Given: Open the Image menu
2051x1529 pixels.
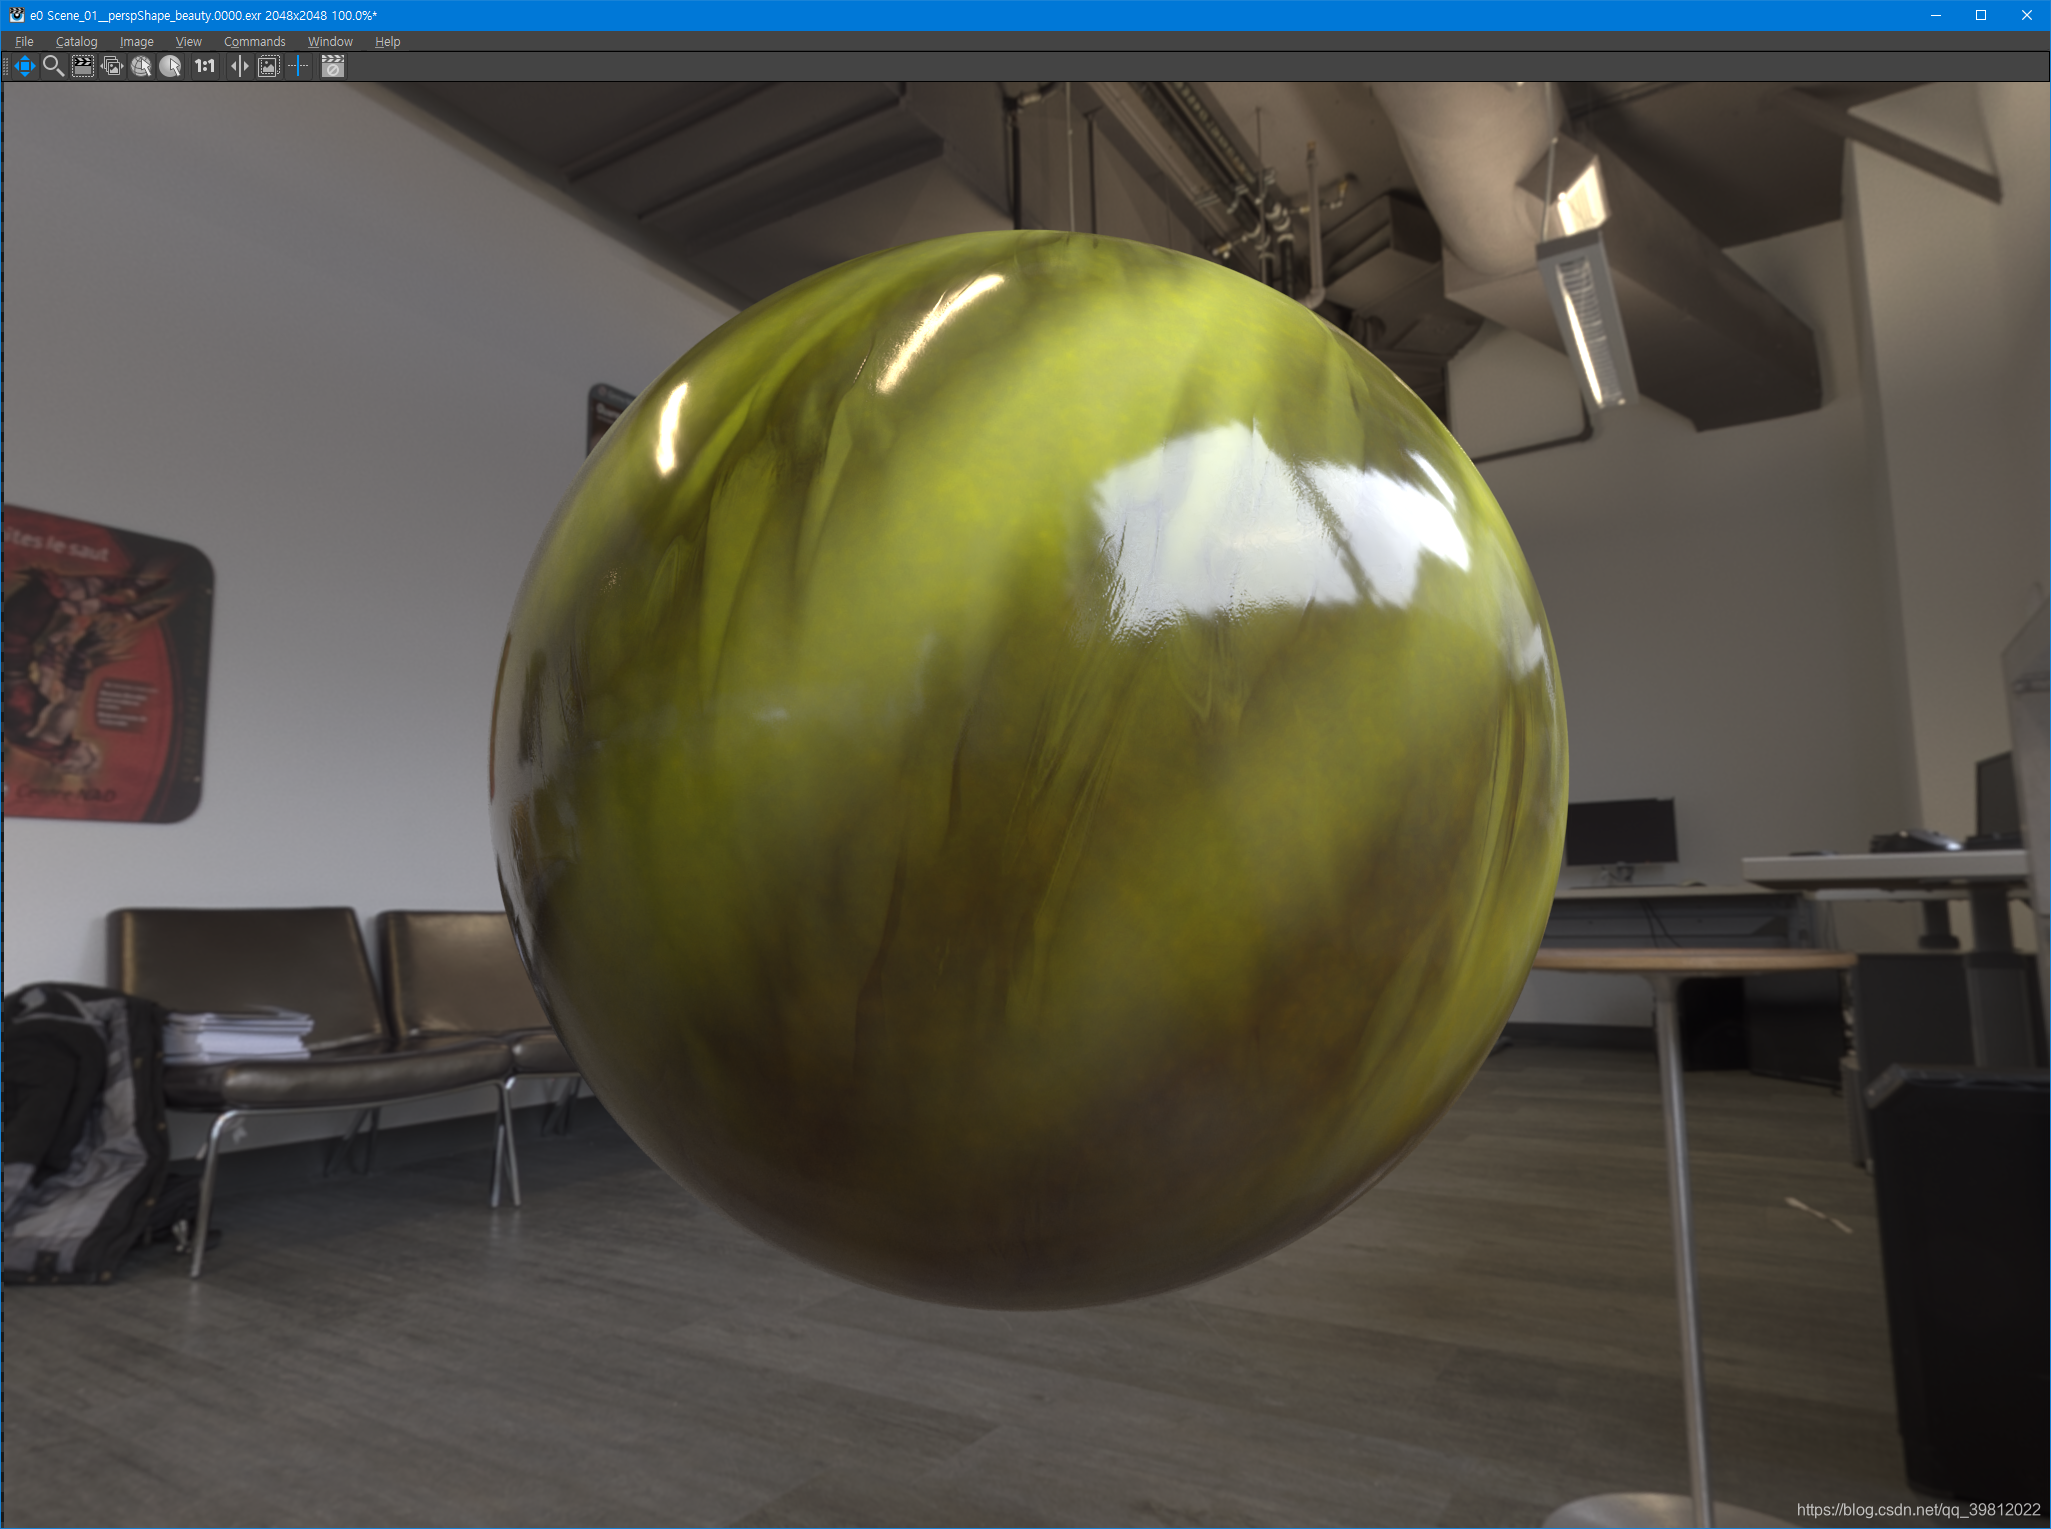Looking at the screenshot, I should pos(136,41).
